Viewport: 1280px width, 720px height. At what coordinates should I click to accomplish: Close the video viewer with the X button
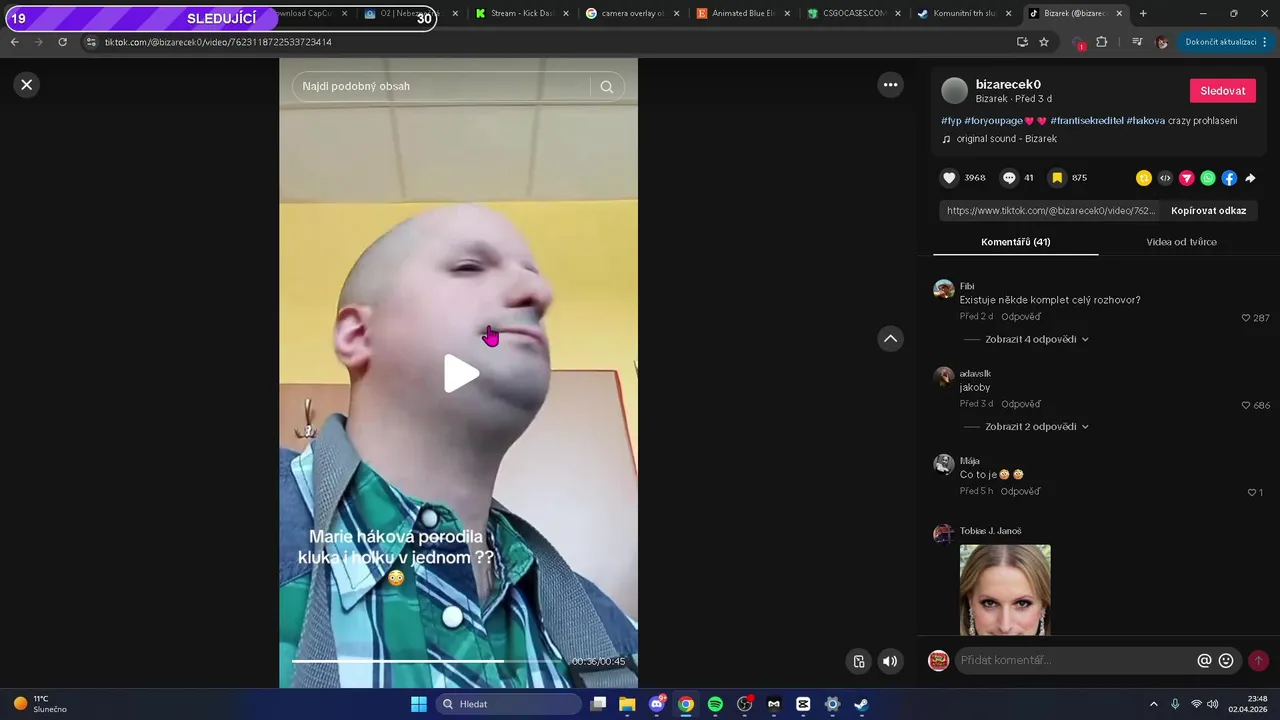pyautogui.click(x=27, y=85)
